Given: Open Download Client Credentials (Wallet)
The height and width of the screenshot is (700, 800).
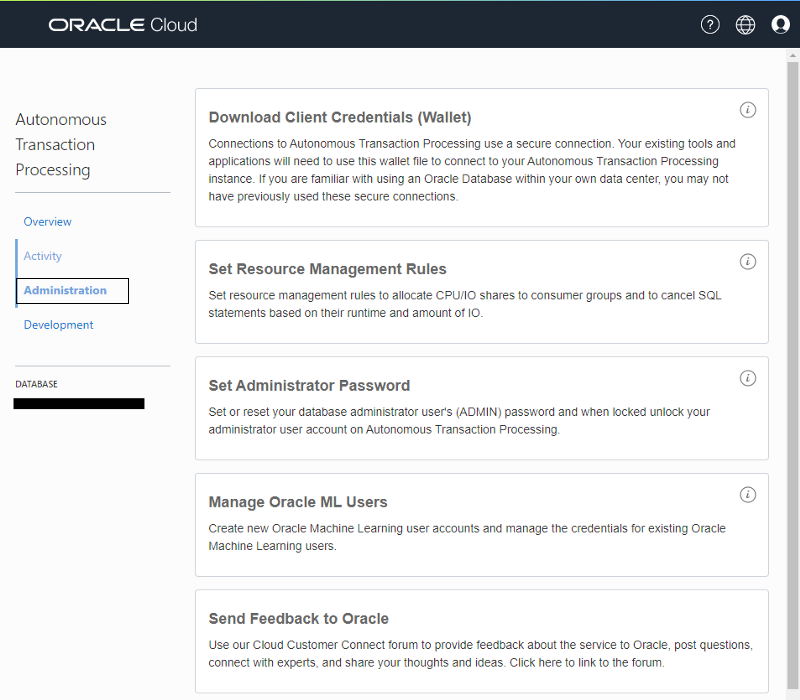Looking at the screenshot, I should (x=340, y=118).
